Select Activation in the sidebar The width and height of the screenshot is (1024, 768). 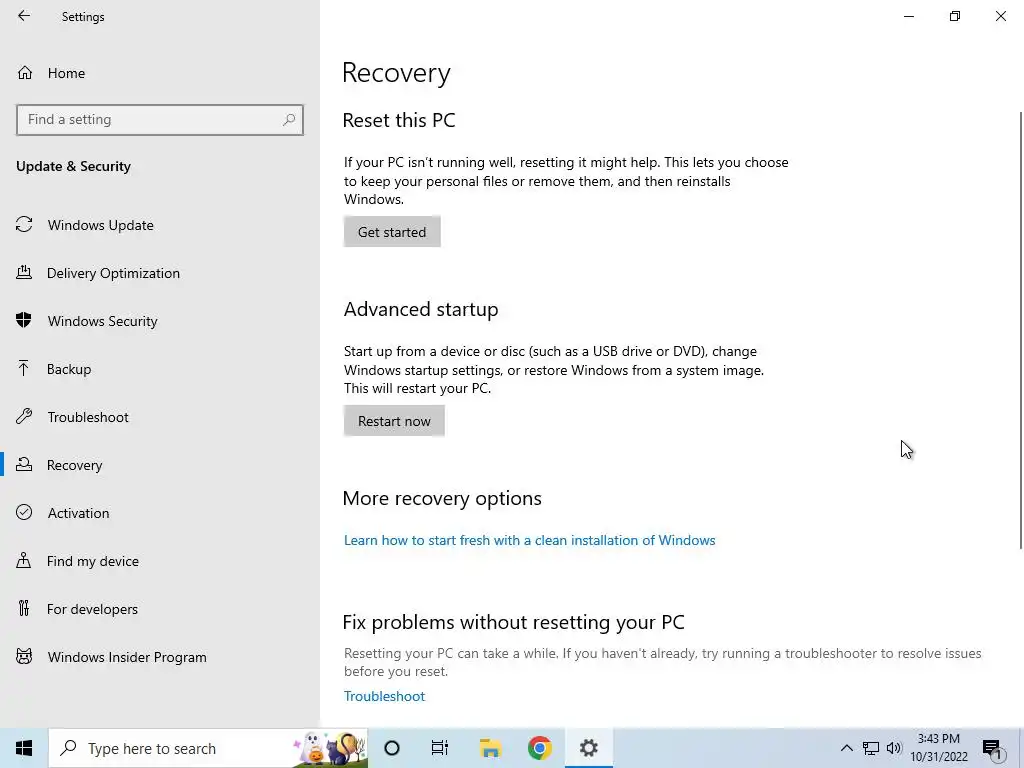tap(78, 513)
